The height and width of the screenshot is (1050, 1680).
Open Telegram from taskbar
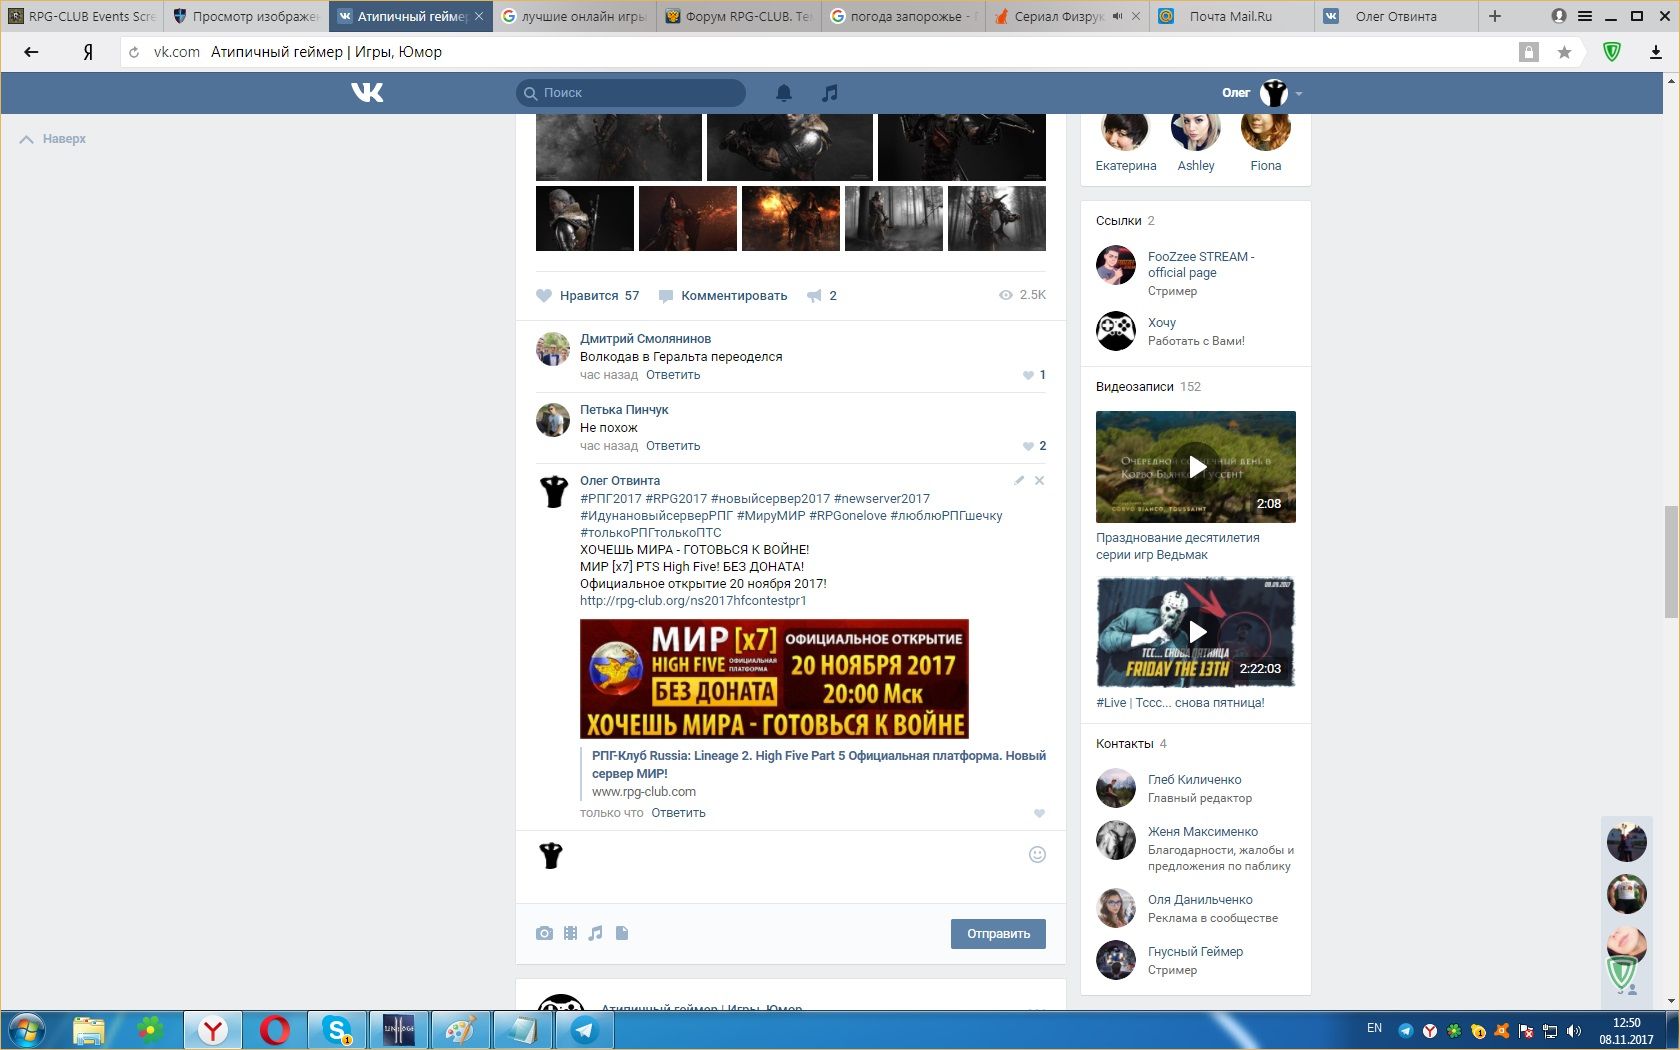(585, 1030)
